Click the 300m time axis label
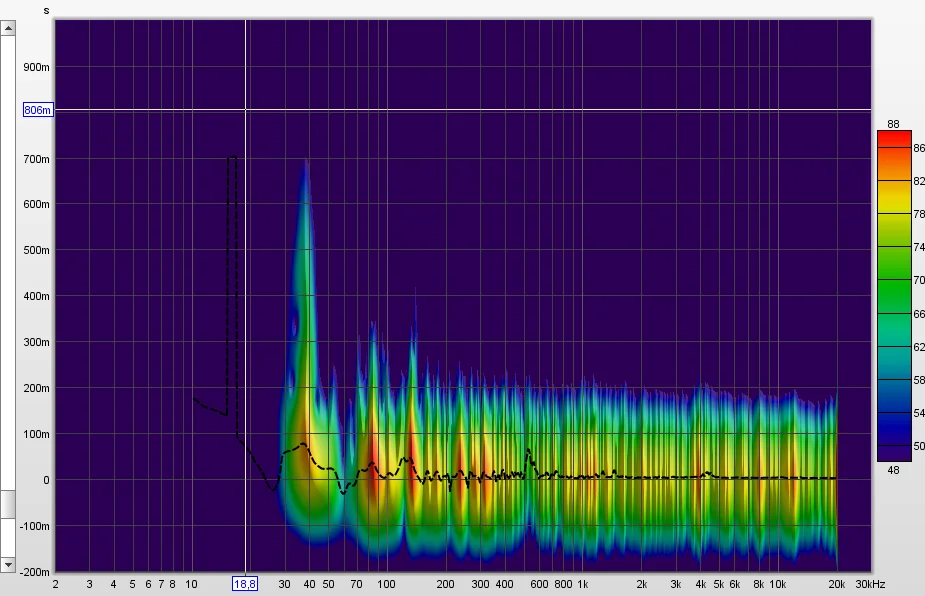 click(36, 342)
